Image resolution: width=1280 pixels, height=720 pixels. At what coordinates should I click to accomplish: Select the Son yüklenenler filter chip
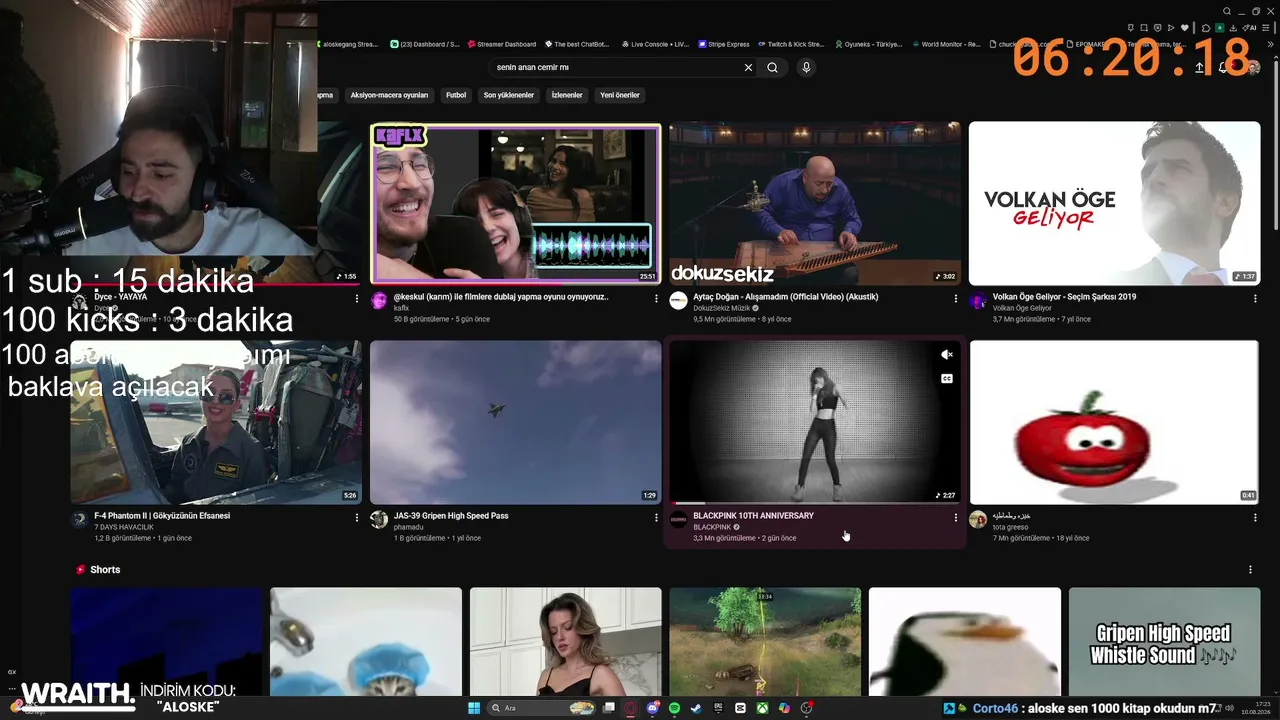tap(509, 95)
